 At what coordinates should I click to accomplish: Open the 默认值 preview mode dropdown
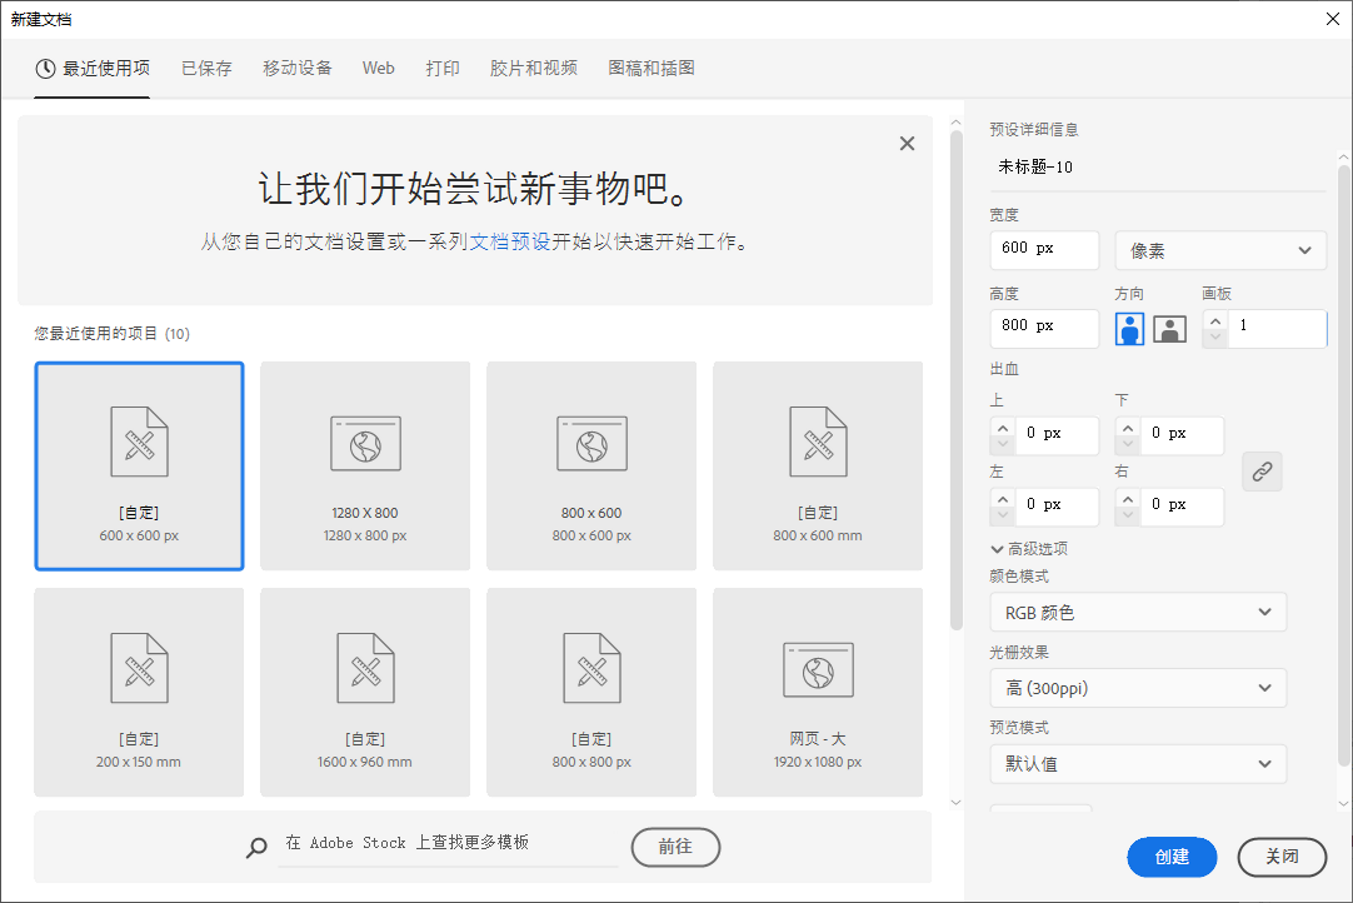[x=1138, y=764]
